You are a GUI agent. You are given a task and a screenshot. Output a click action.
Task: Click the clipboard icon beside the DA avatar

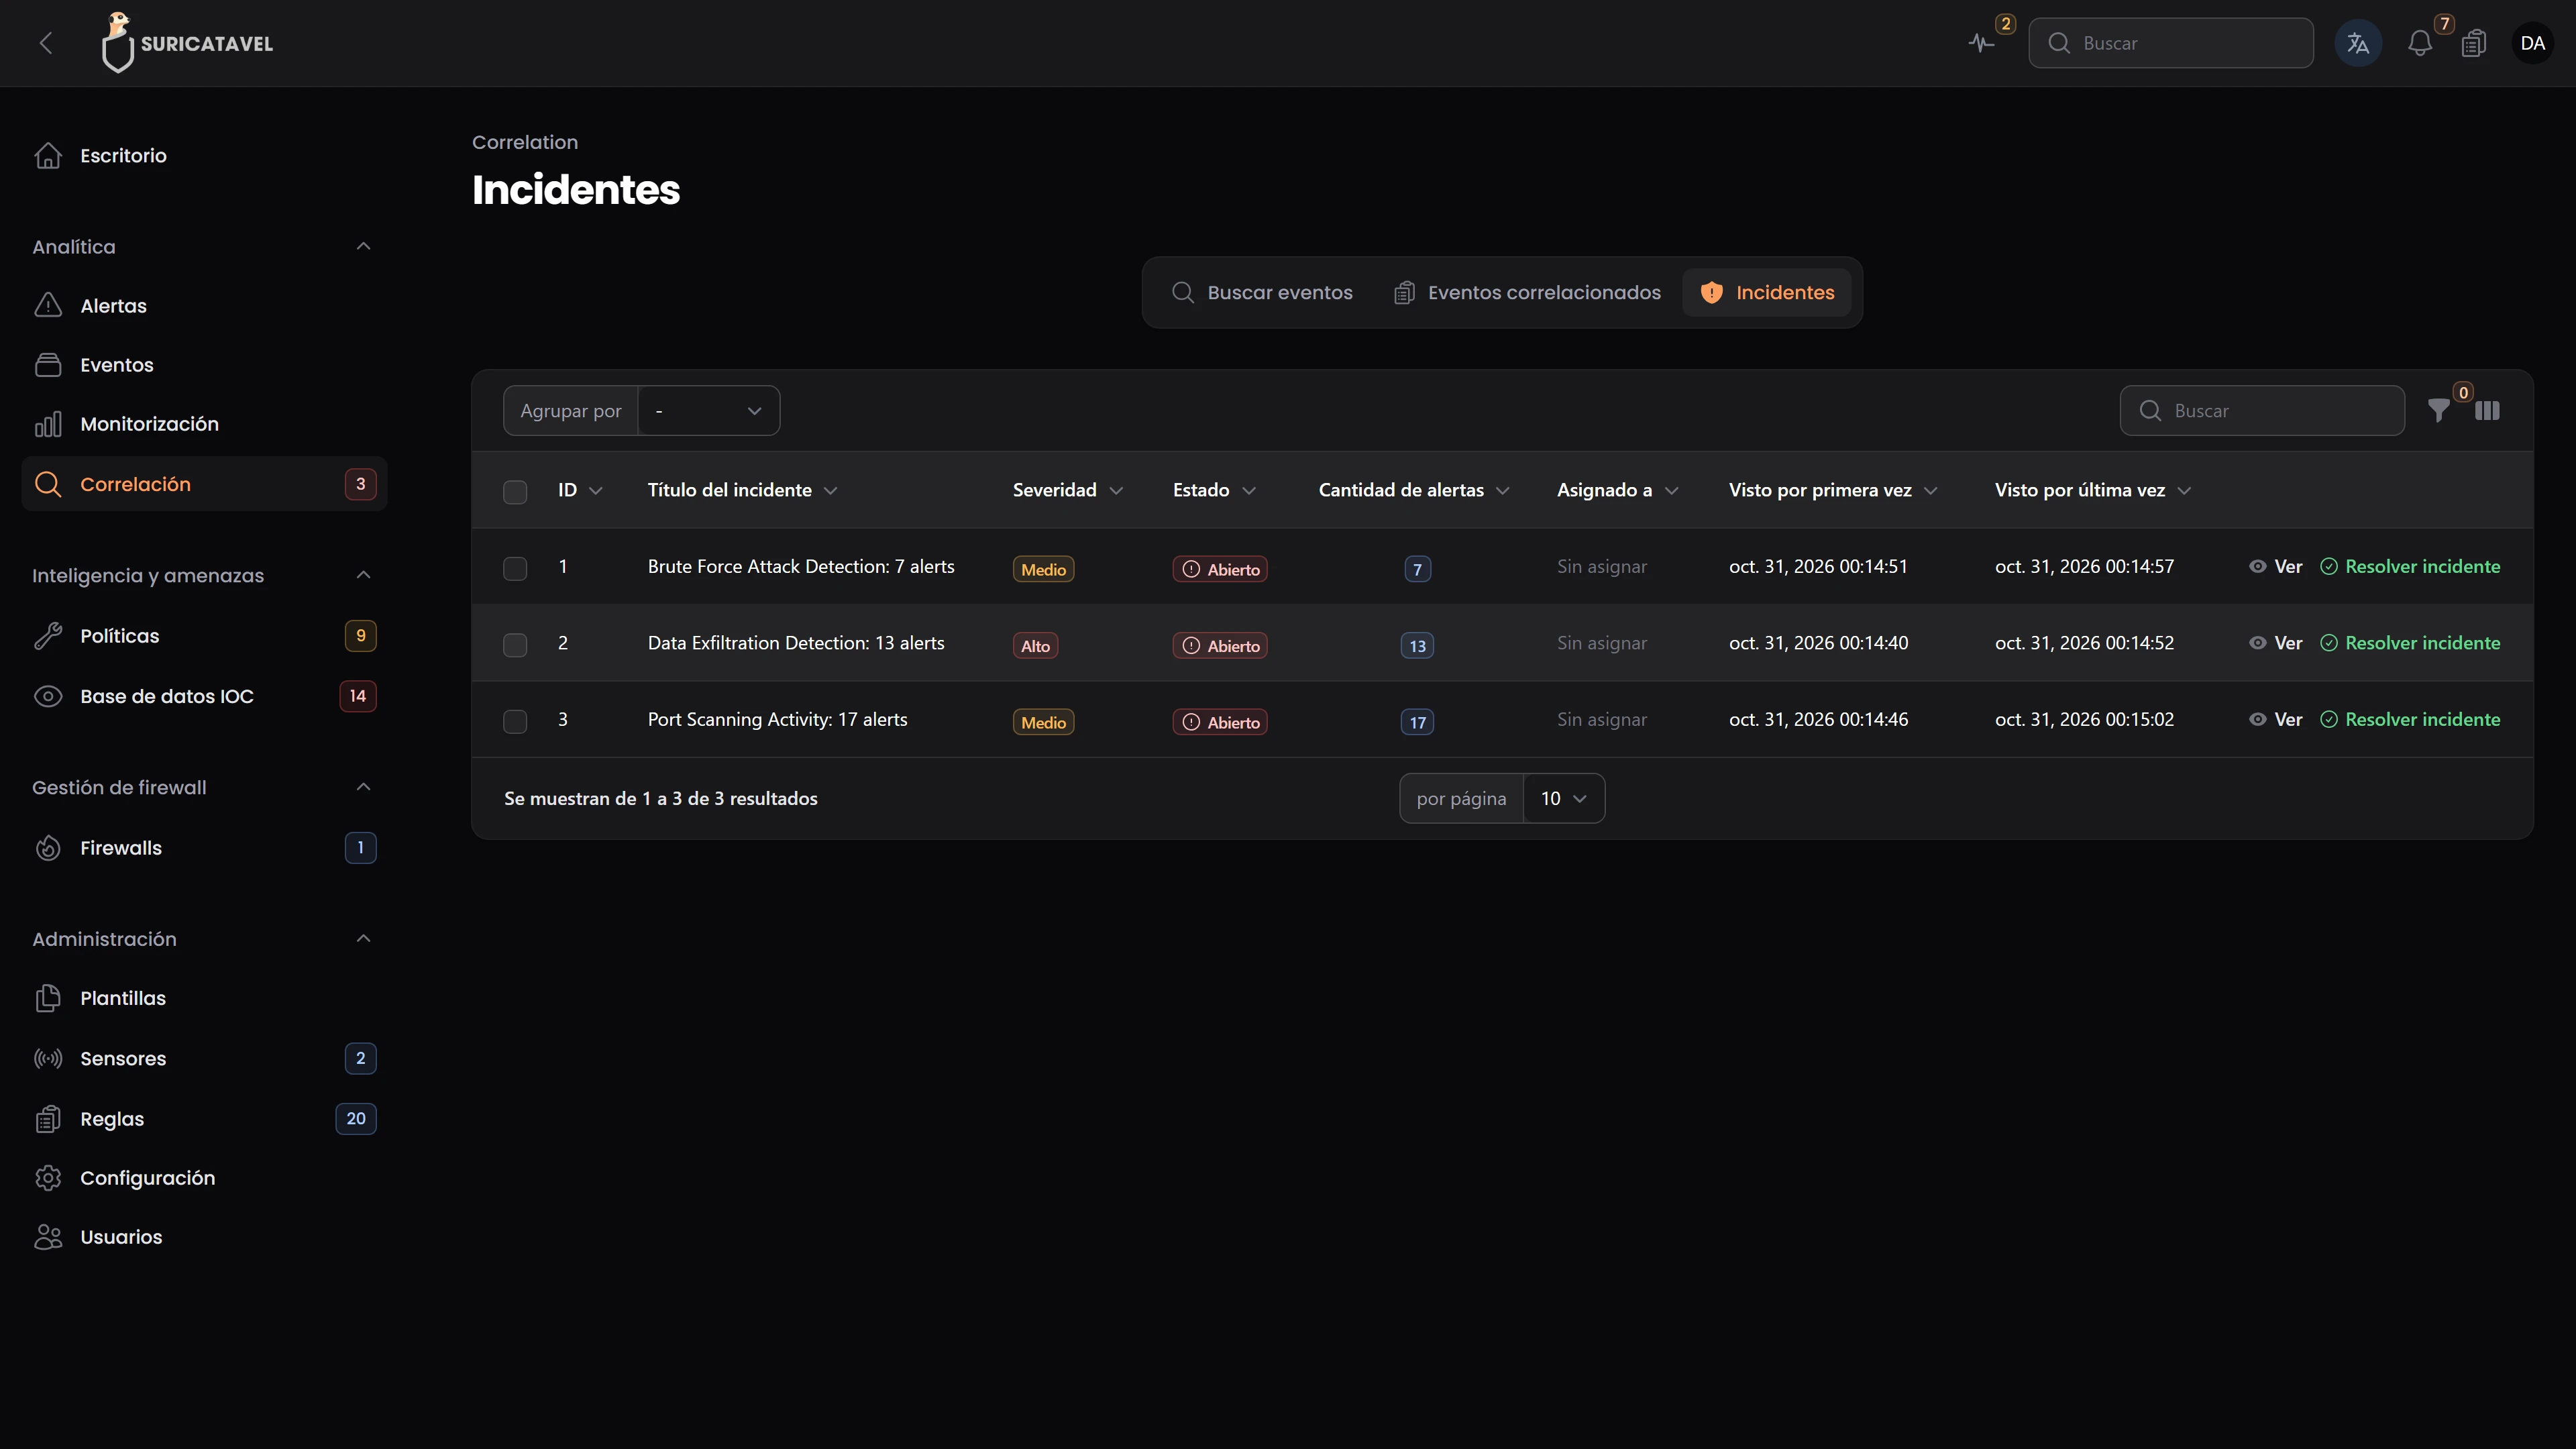[x=2473, y=43]
